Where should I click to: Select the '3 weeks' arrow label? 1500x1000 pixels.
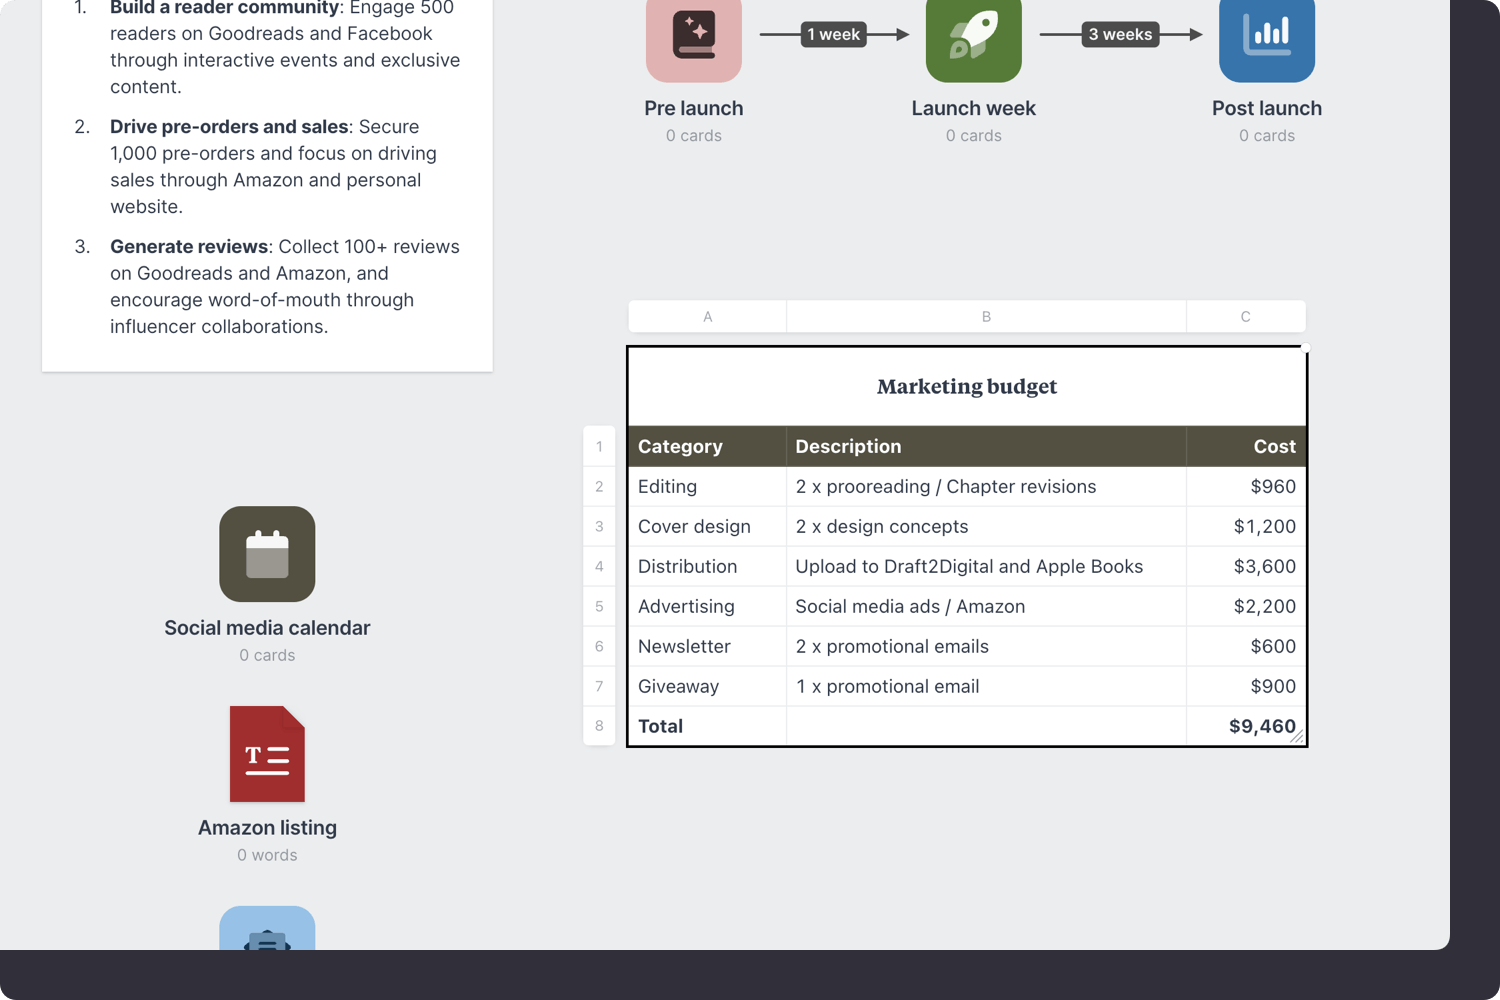pyautogui.click(x=1120, y=34)
